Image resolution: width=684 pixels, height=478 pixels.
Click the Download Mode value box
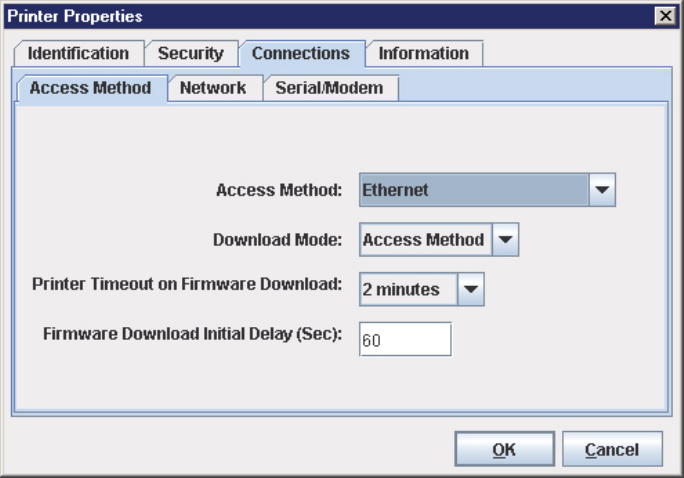(x=424, y=240)
